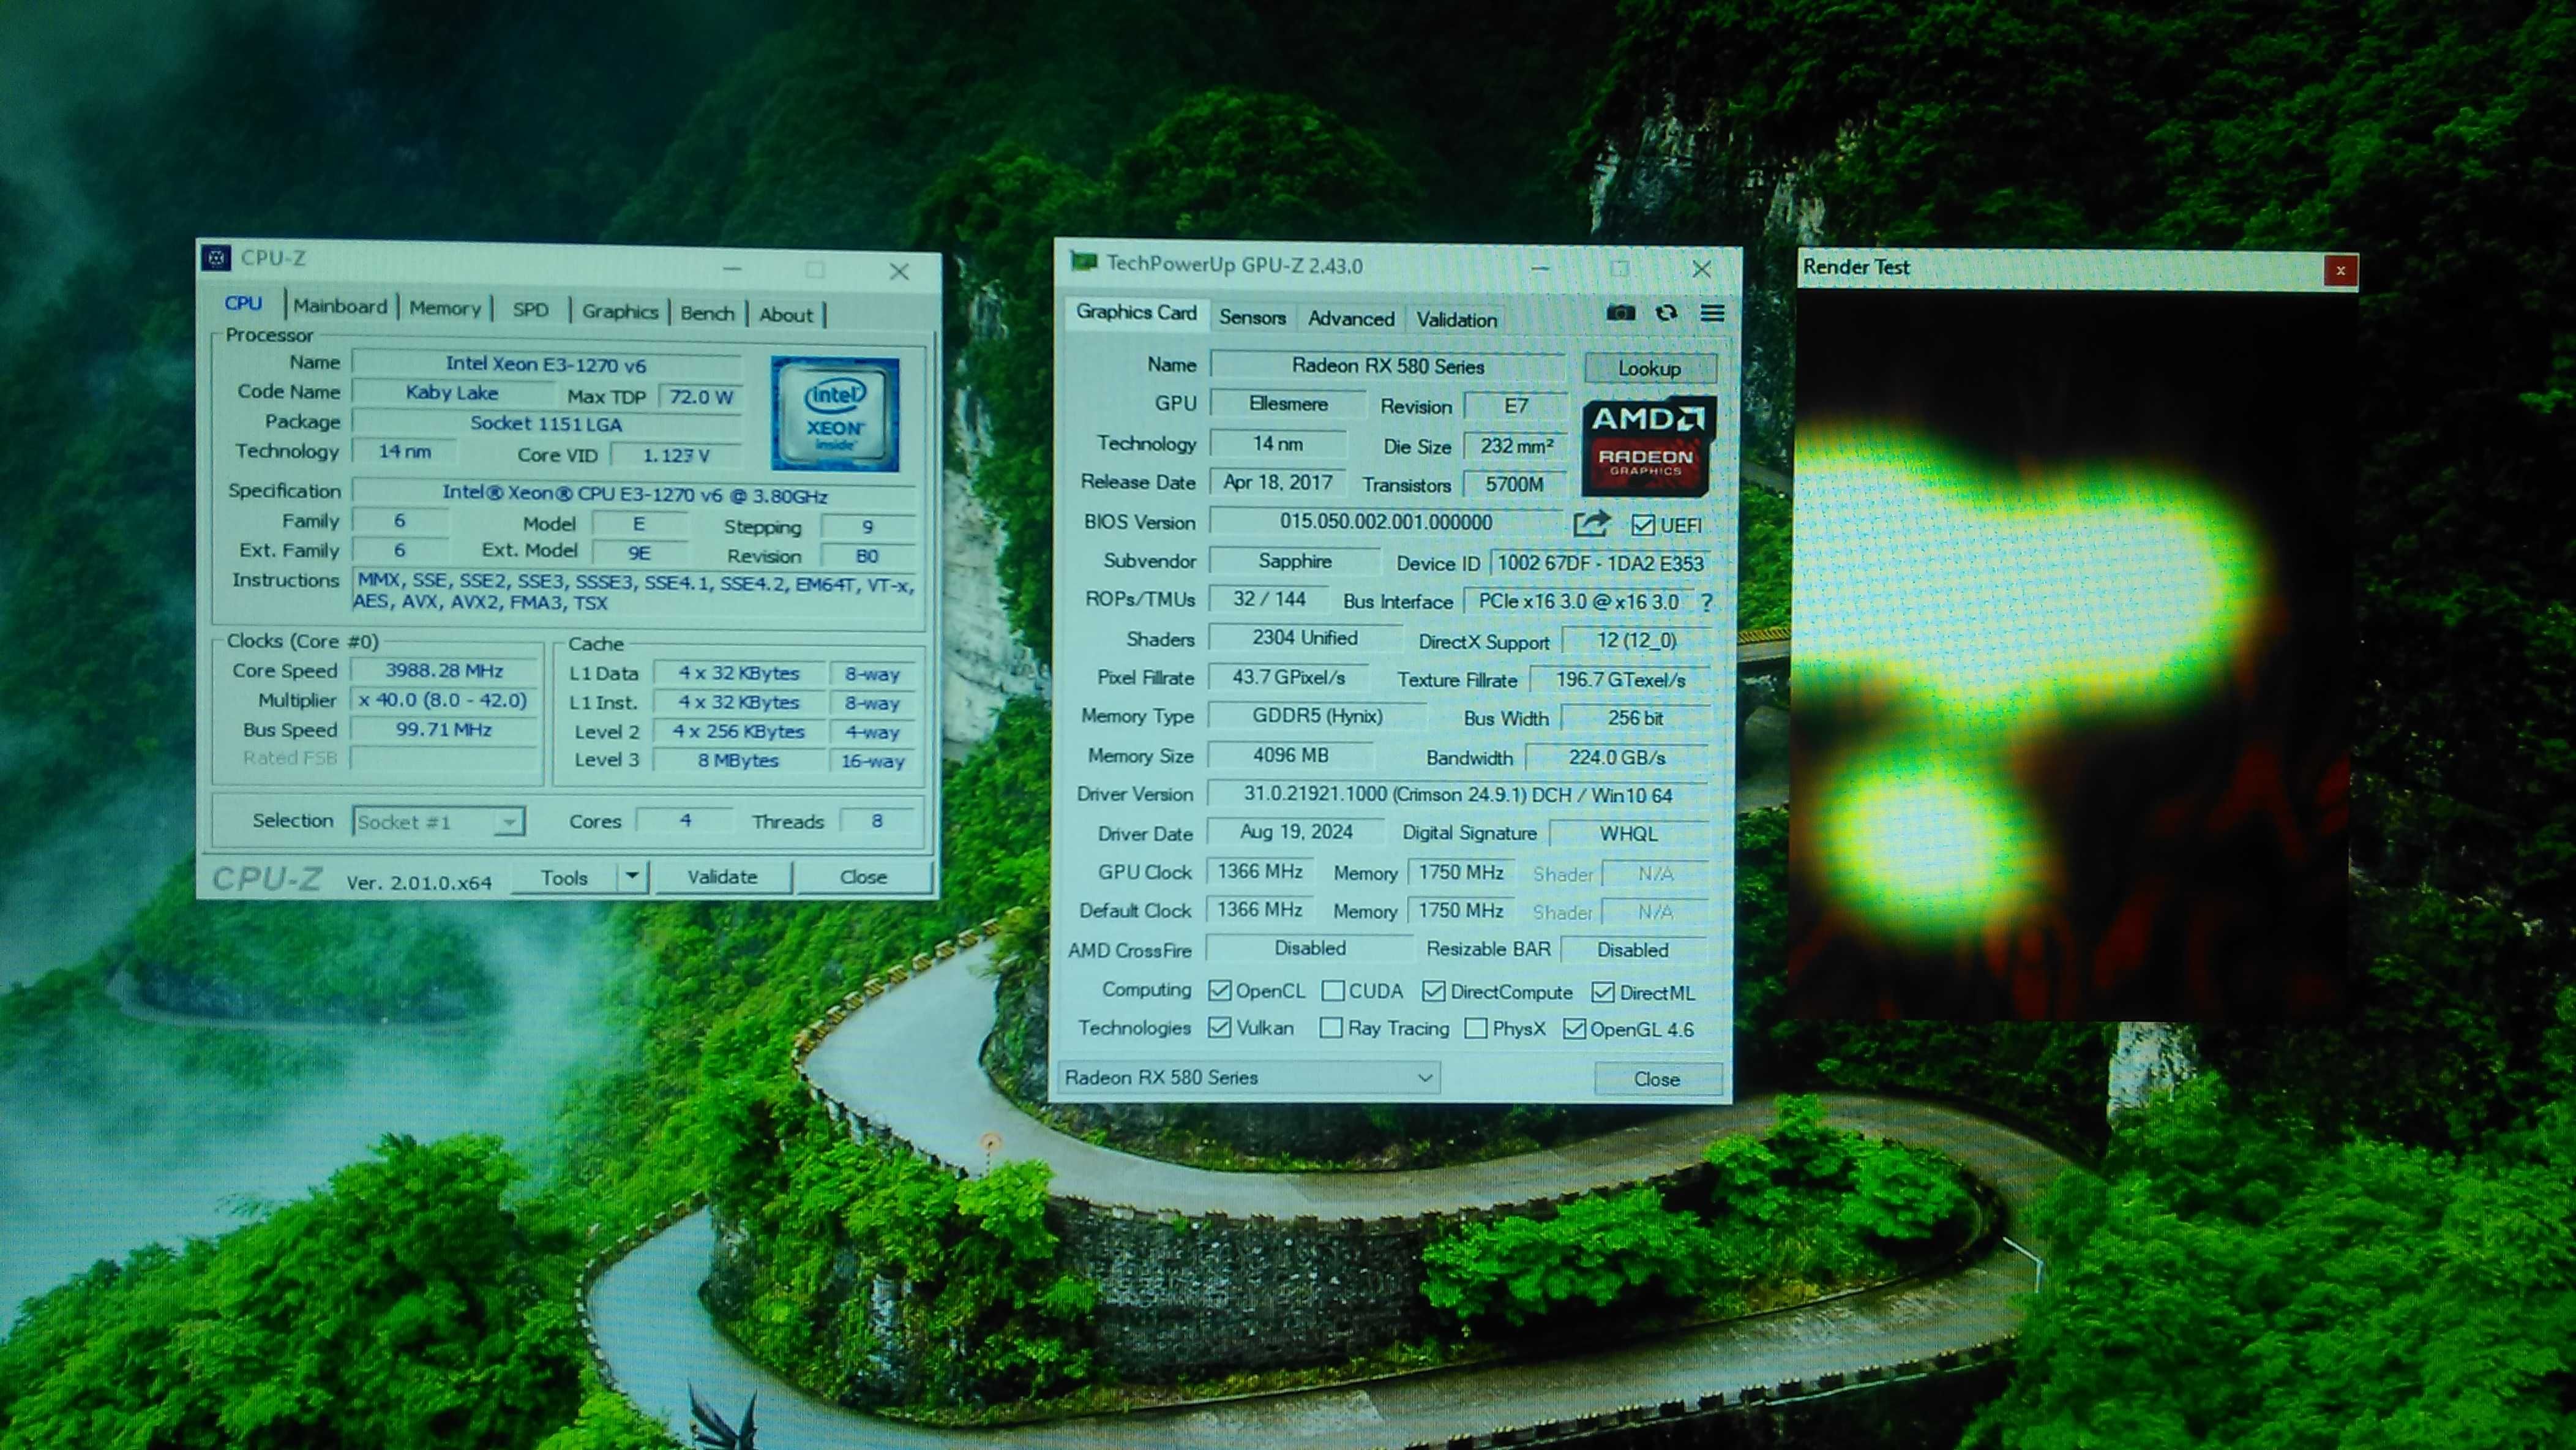This screenshot has height=1450, width=2576.
Task: Switch to the Advanced tab in GPU-Z
Action: pos(1351,318)
